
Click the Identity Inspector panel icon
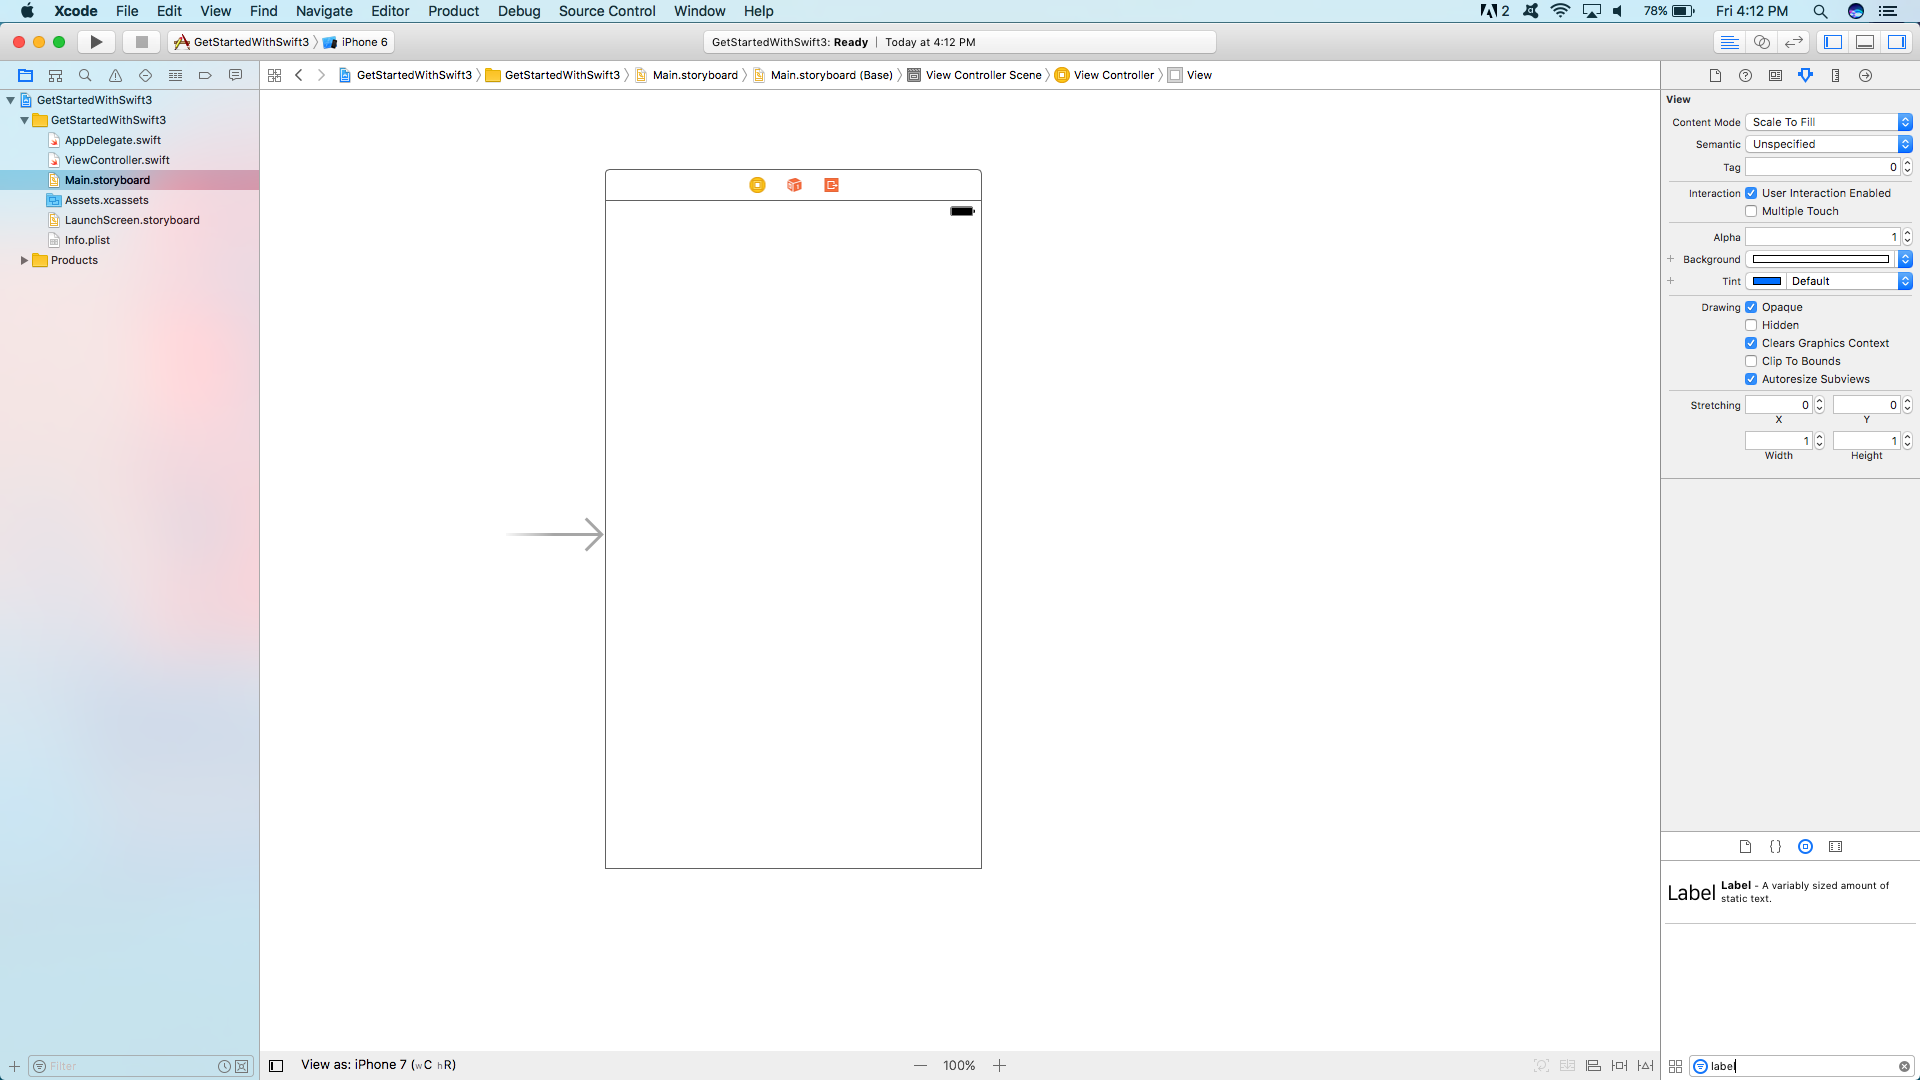tap(1776, 75)
